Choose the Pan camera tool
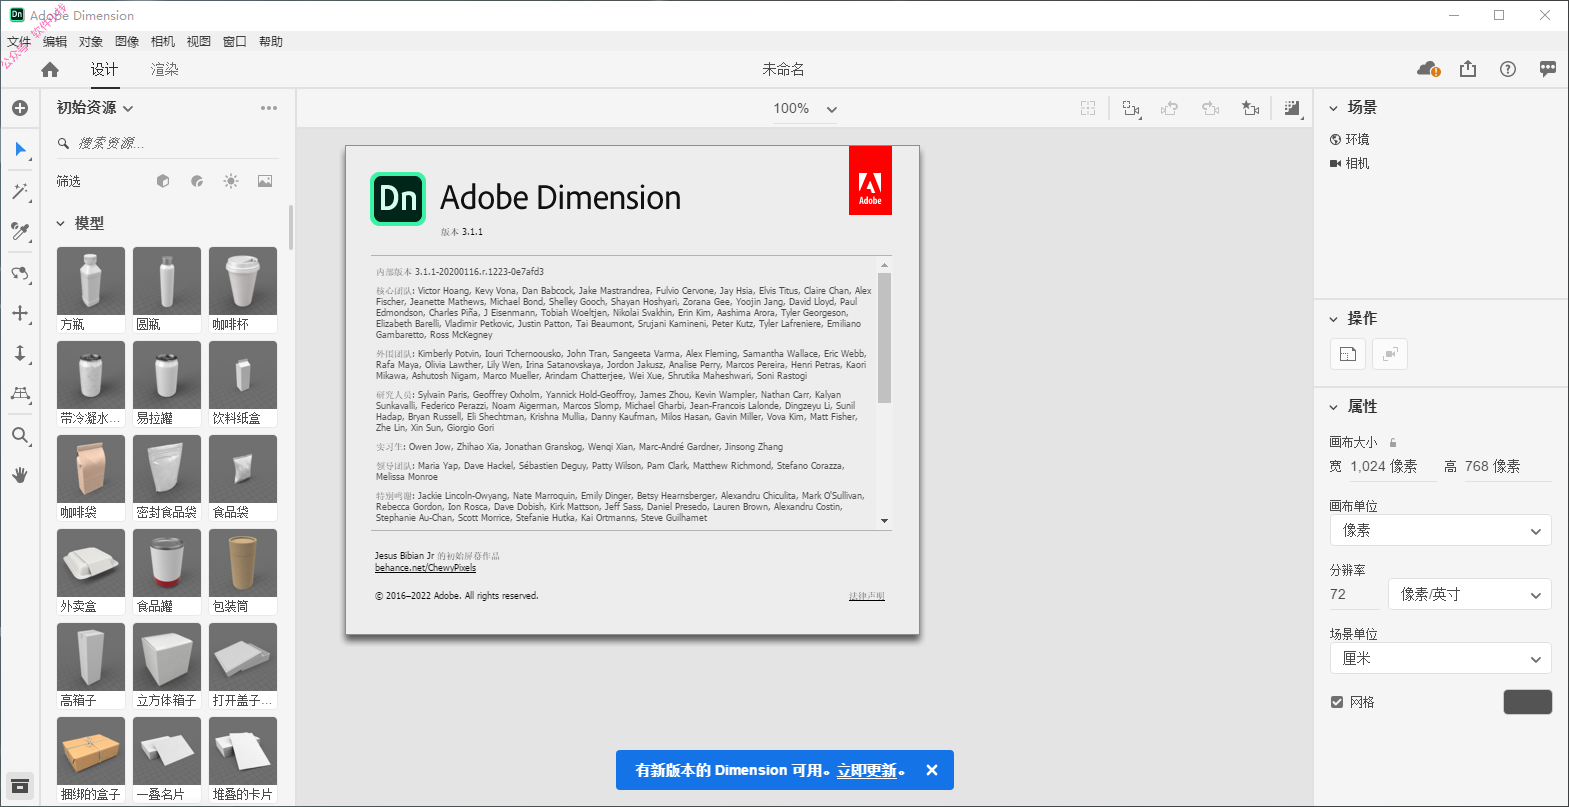This screenshot has height=807, width=1569. (x=20, y=313)
